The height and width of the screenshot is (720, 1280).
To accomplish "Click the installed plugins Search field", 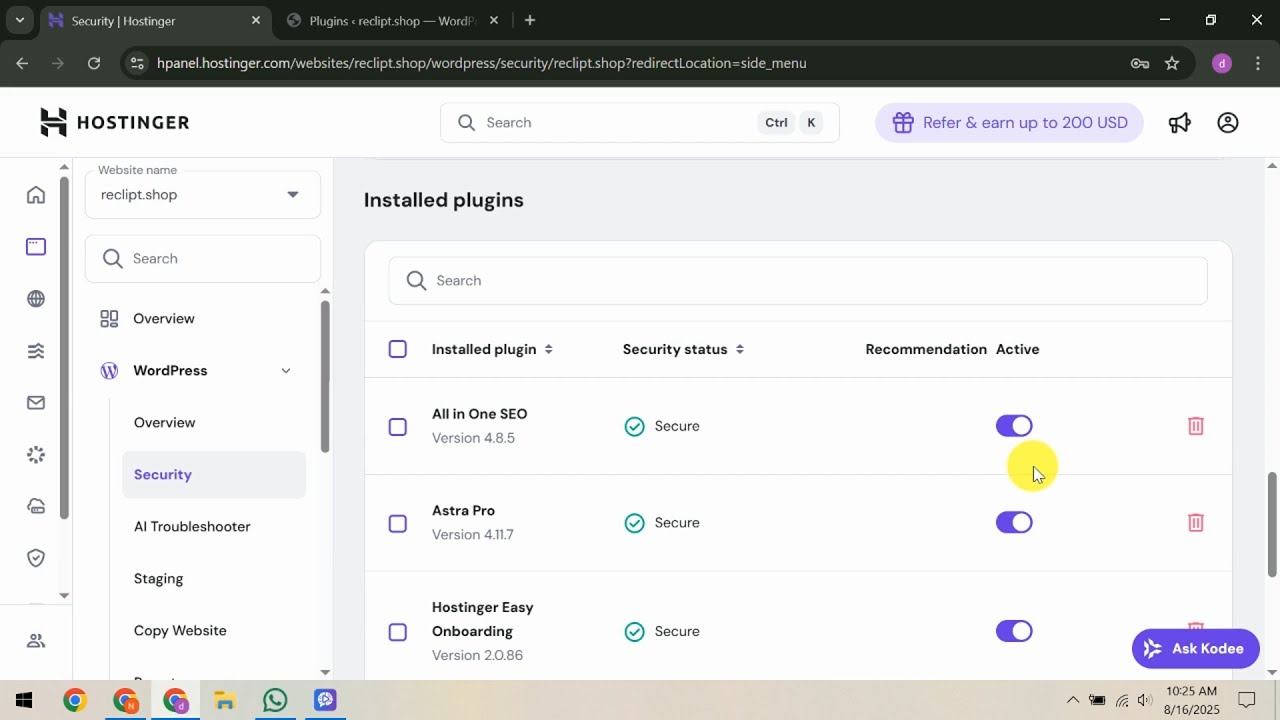I will [x=798, y=280].
